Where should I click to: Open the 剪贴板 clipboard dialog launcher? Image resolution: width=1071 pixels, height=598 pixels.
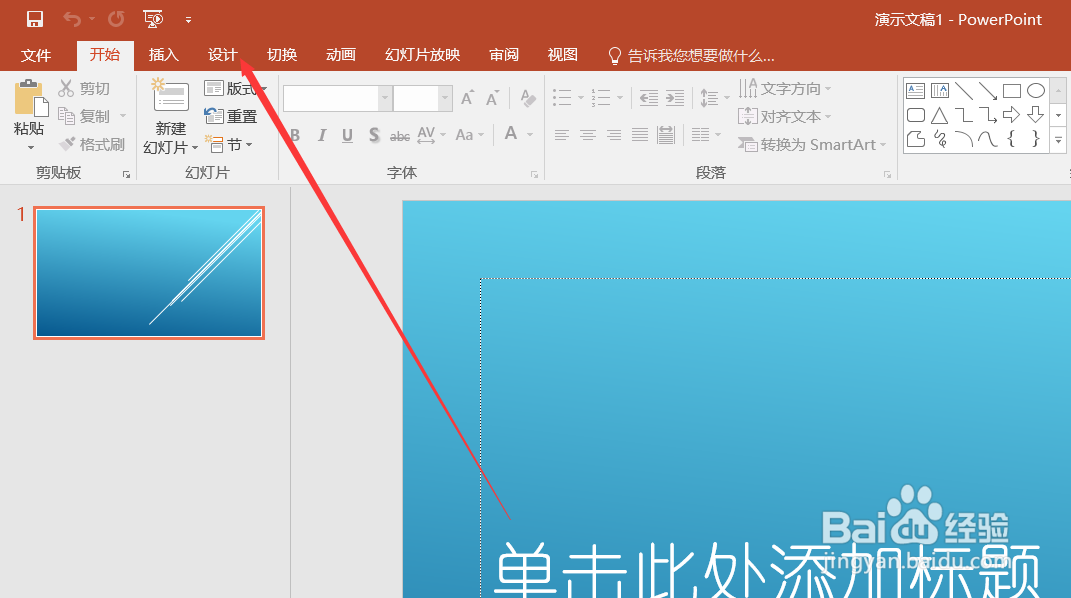tap(126, 175)
